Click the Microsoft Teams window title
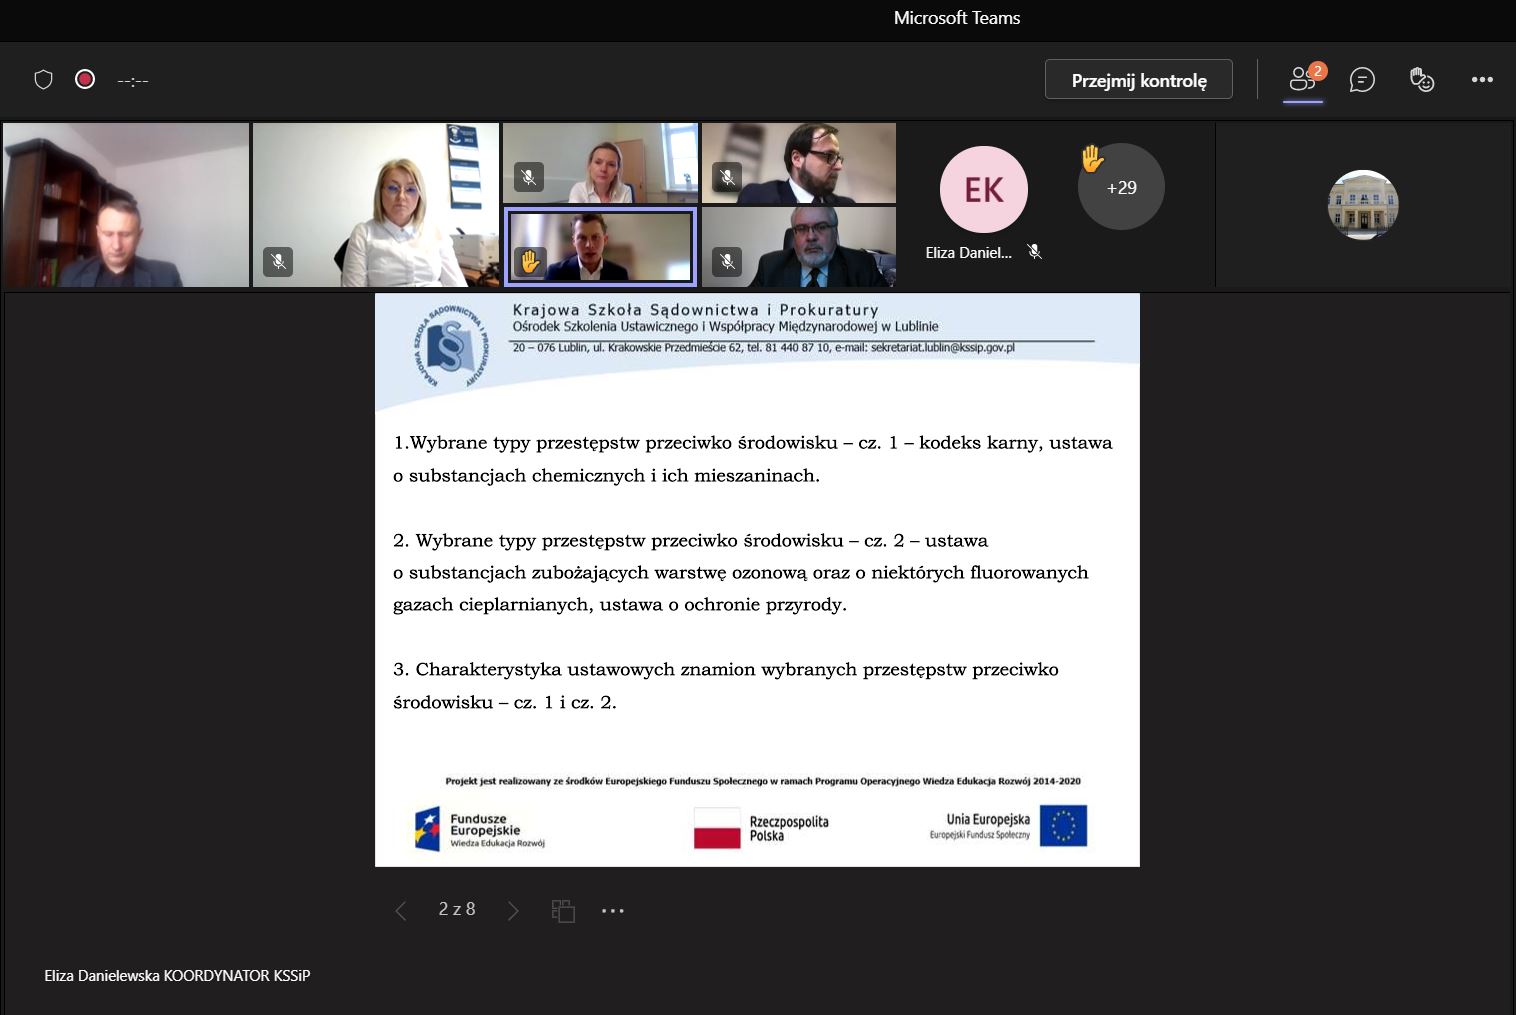Screen dimensions: 1516x1015 957,18
